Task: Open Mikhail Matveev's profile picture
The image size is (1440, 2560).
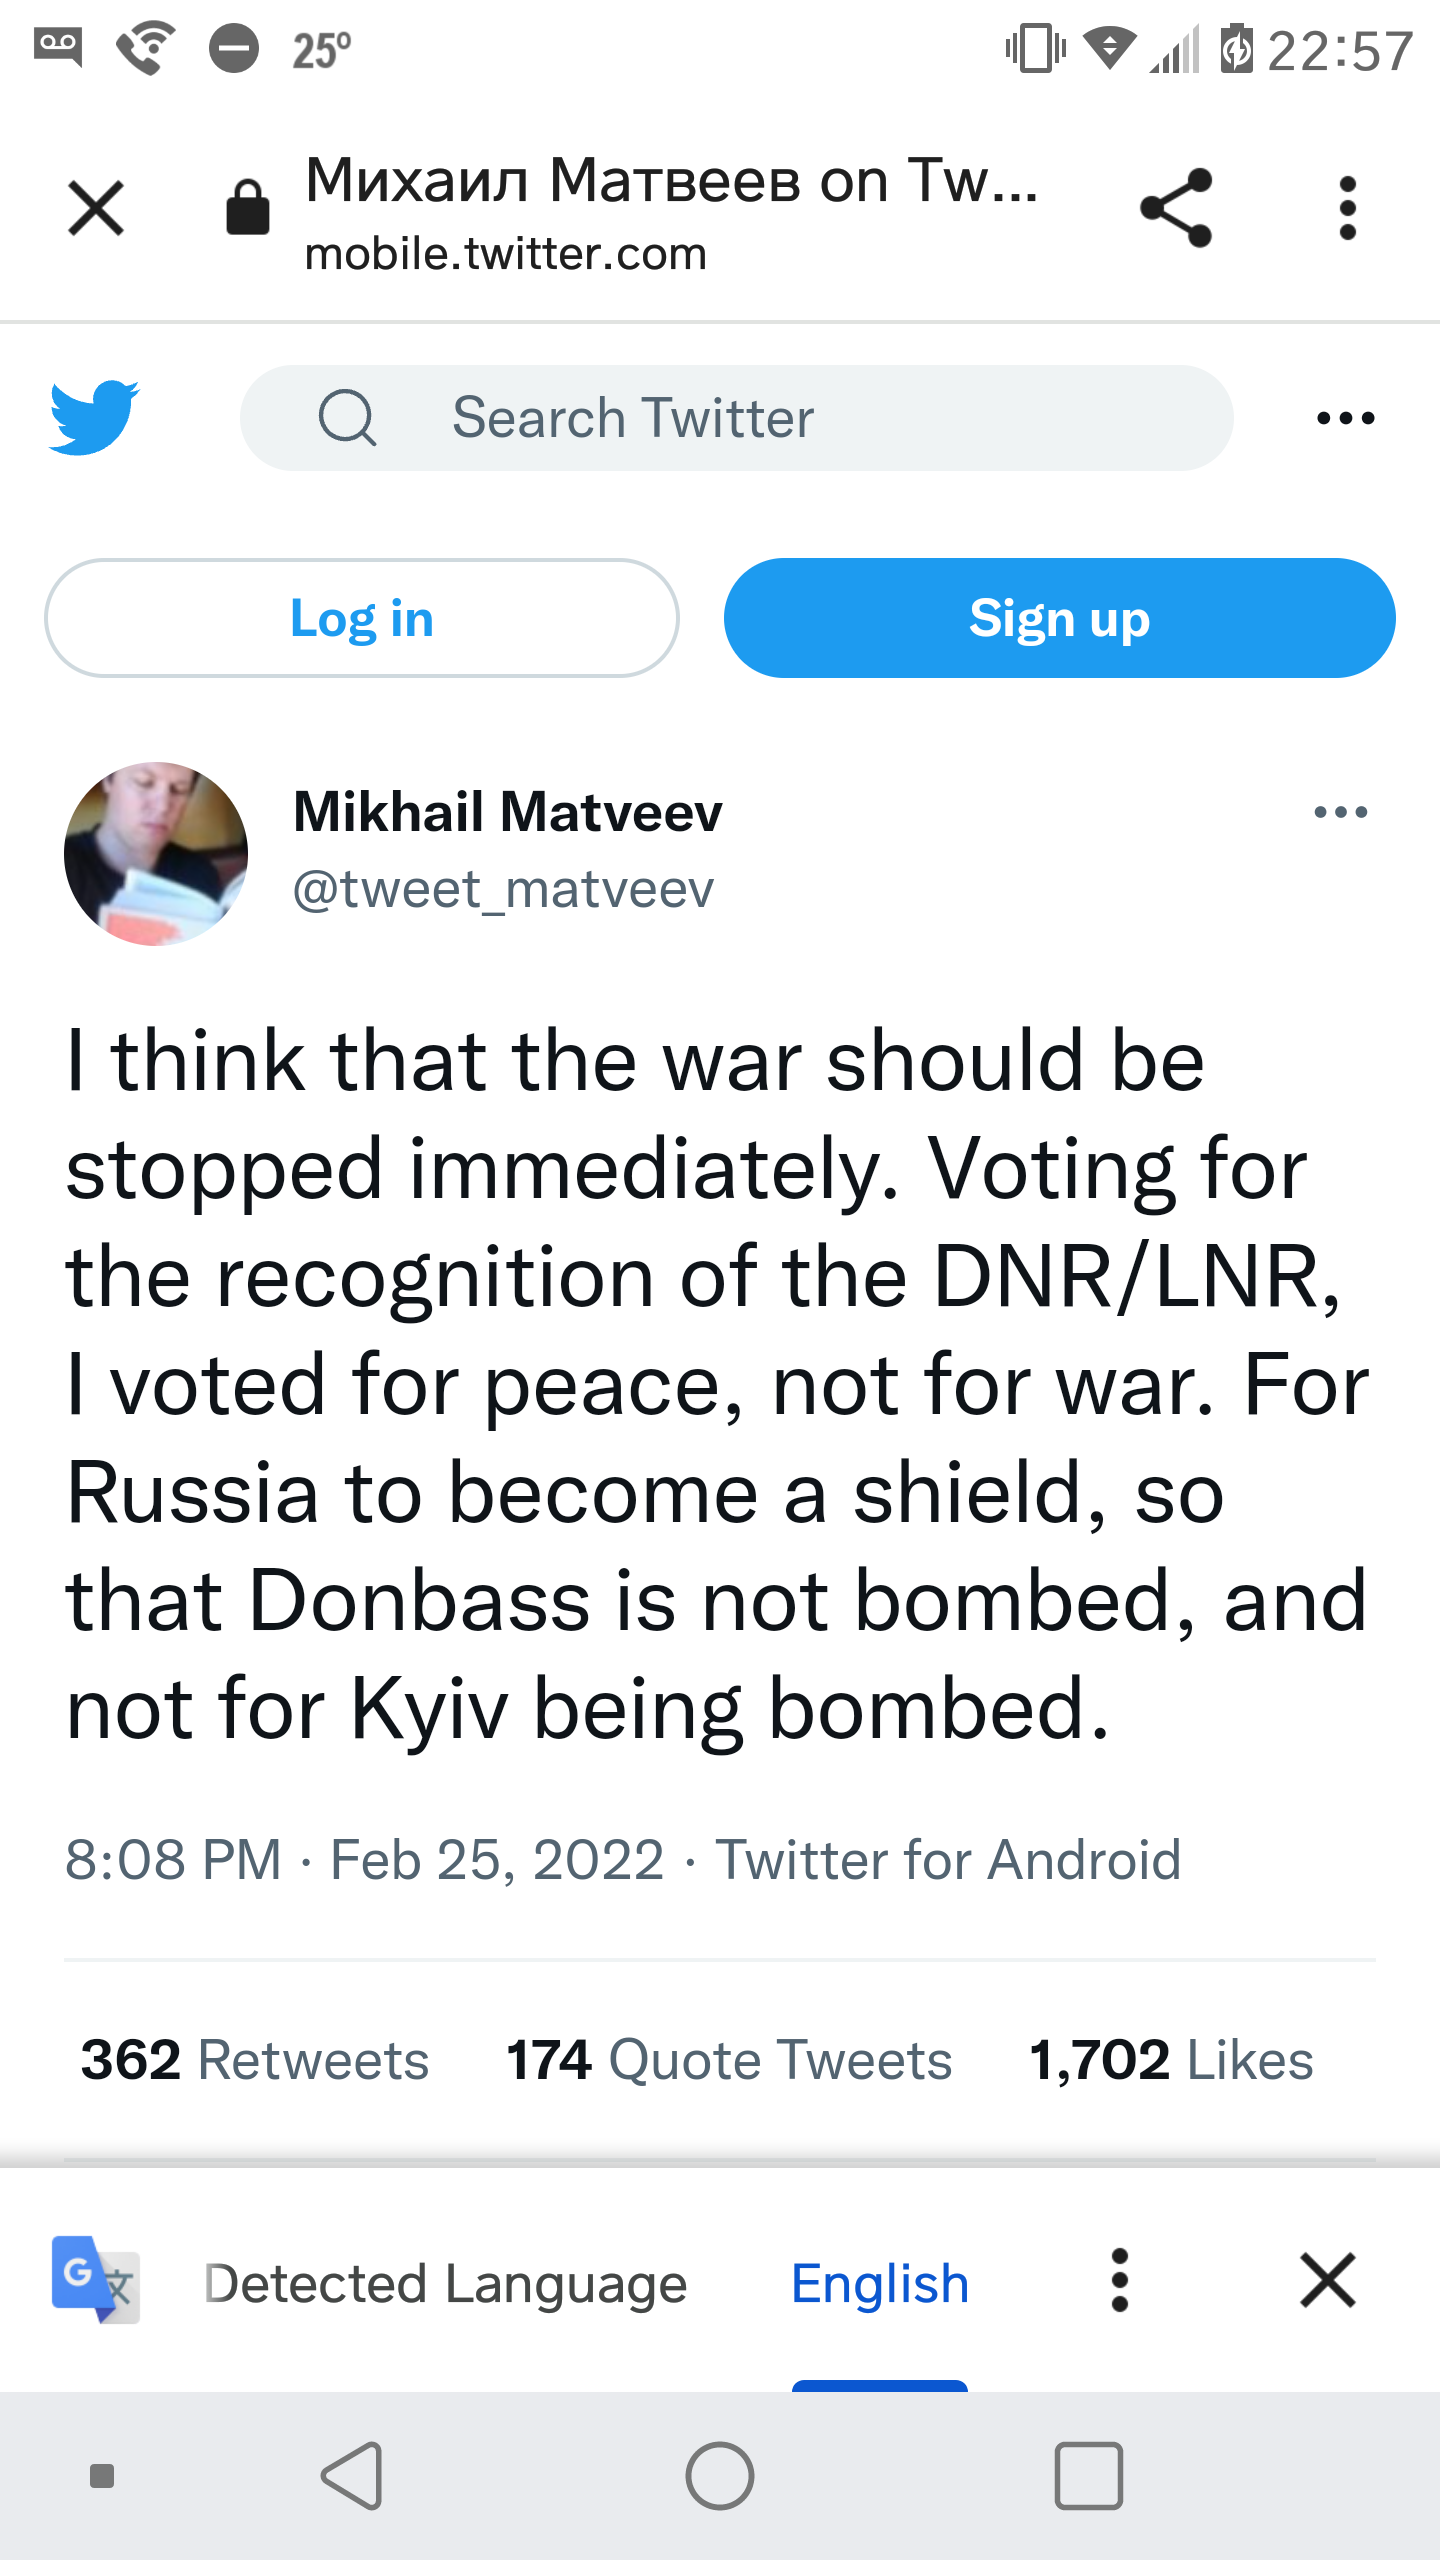Action: coord(156,853)
